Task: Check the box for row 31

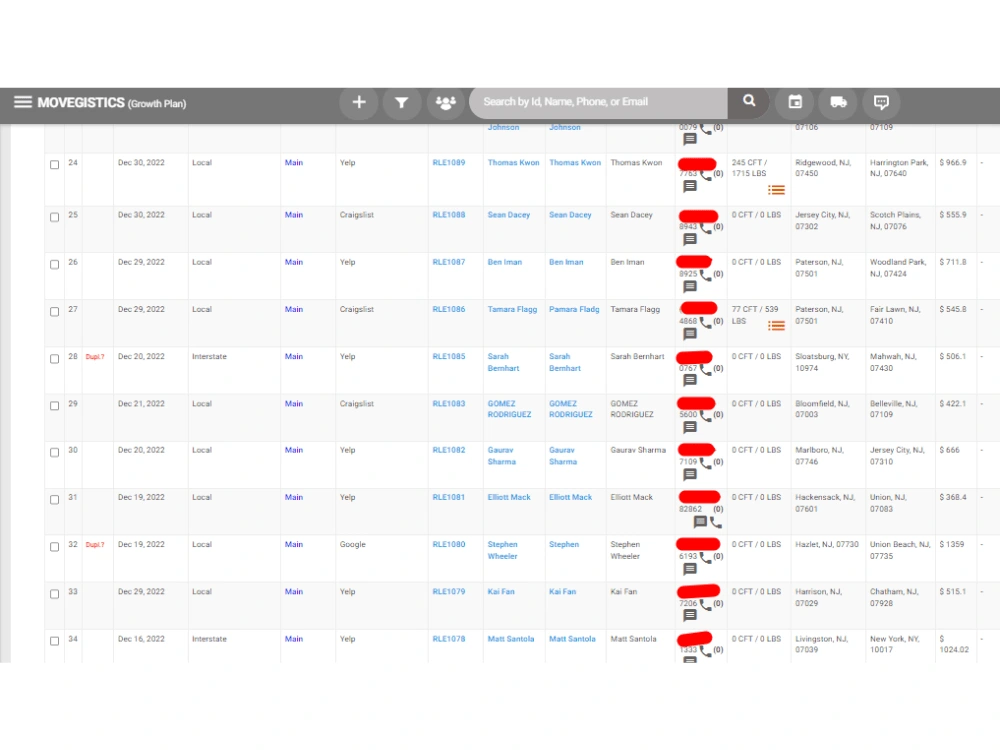Action: click(55, 499)
